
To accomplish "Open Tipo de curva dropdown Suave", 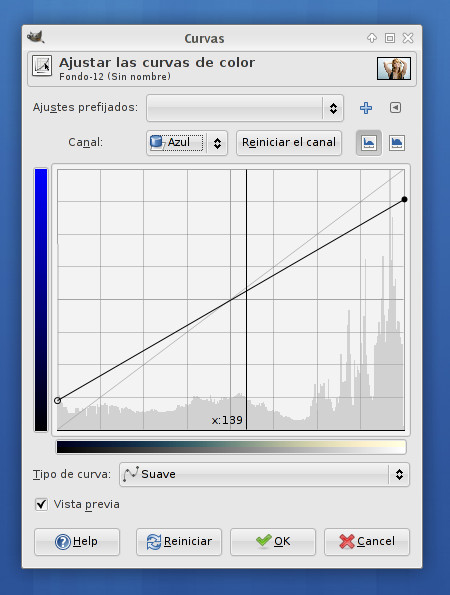I will pos(264,474).
